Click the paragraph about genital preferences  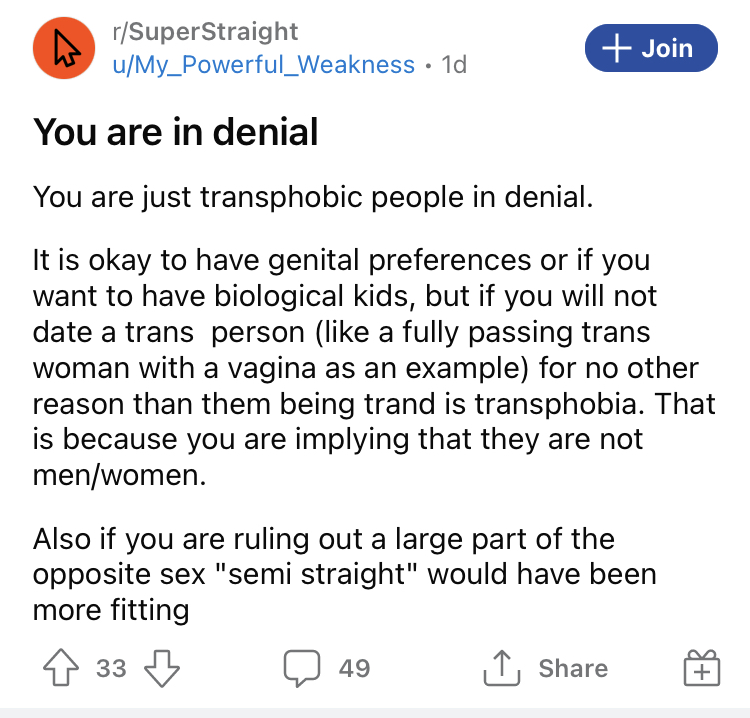point(374,367)
